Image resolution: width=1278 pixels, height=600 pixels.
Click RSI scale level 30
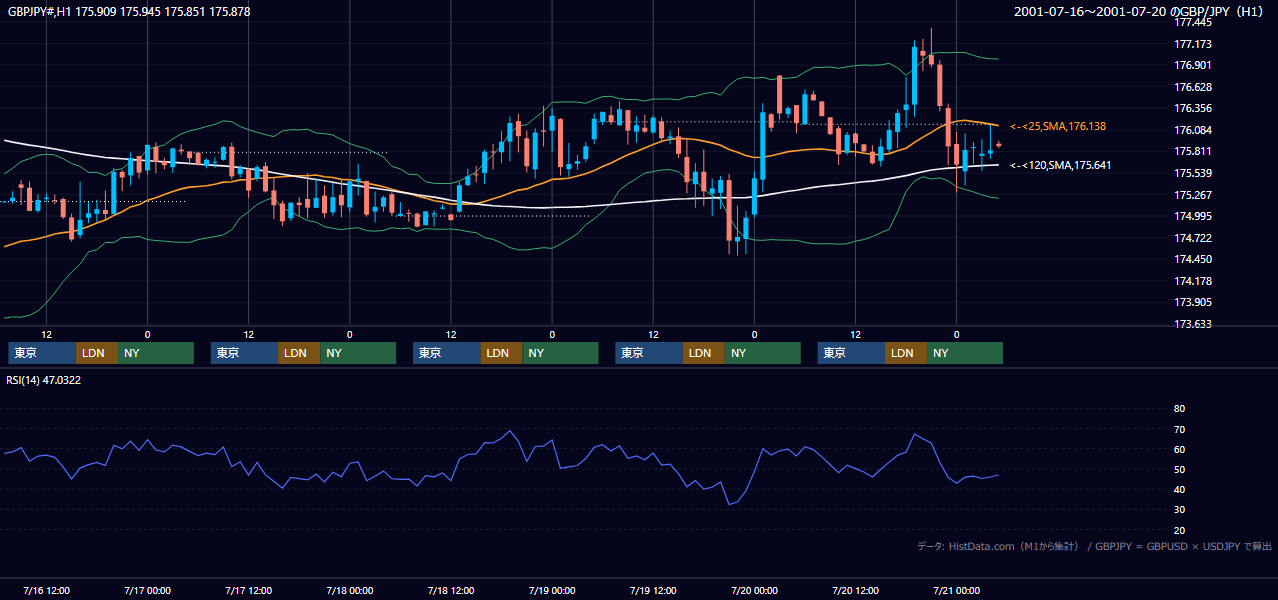click(x=1179, y=510)
